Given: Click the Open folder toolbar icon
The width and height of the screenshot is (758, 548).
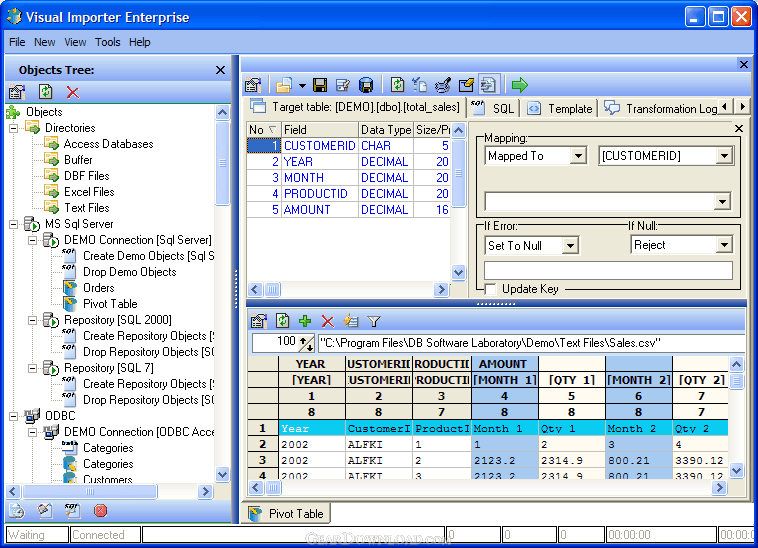Looking at the screenshot, I should 284,85.
